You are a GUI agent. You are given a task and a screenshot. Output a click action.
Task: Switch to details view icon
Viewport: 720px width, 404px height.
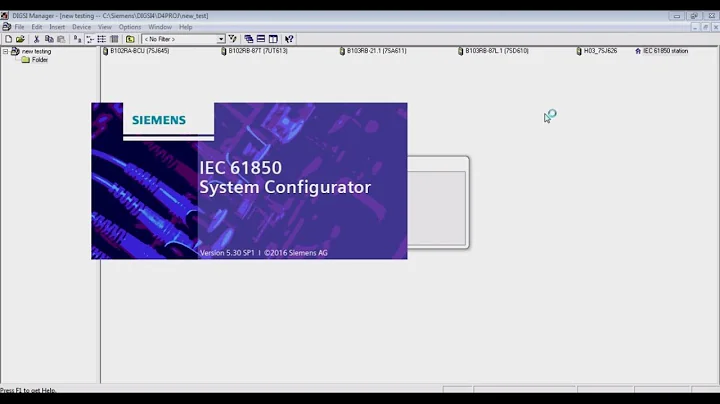pyautogui.click(x=114, y=39)
